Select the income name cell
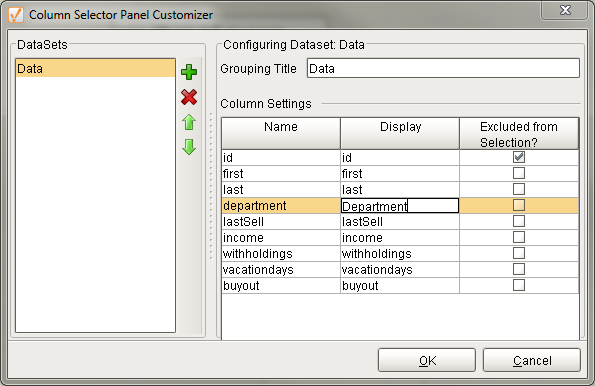This screenshot has height=386, width=595. pos(281,237)
